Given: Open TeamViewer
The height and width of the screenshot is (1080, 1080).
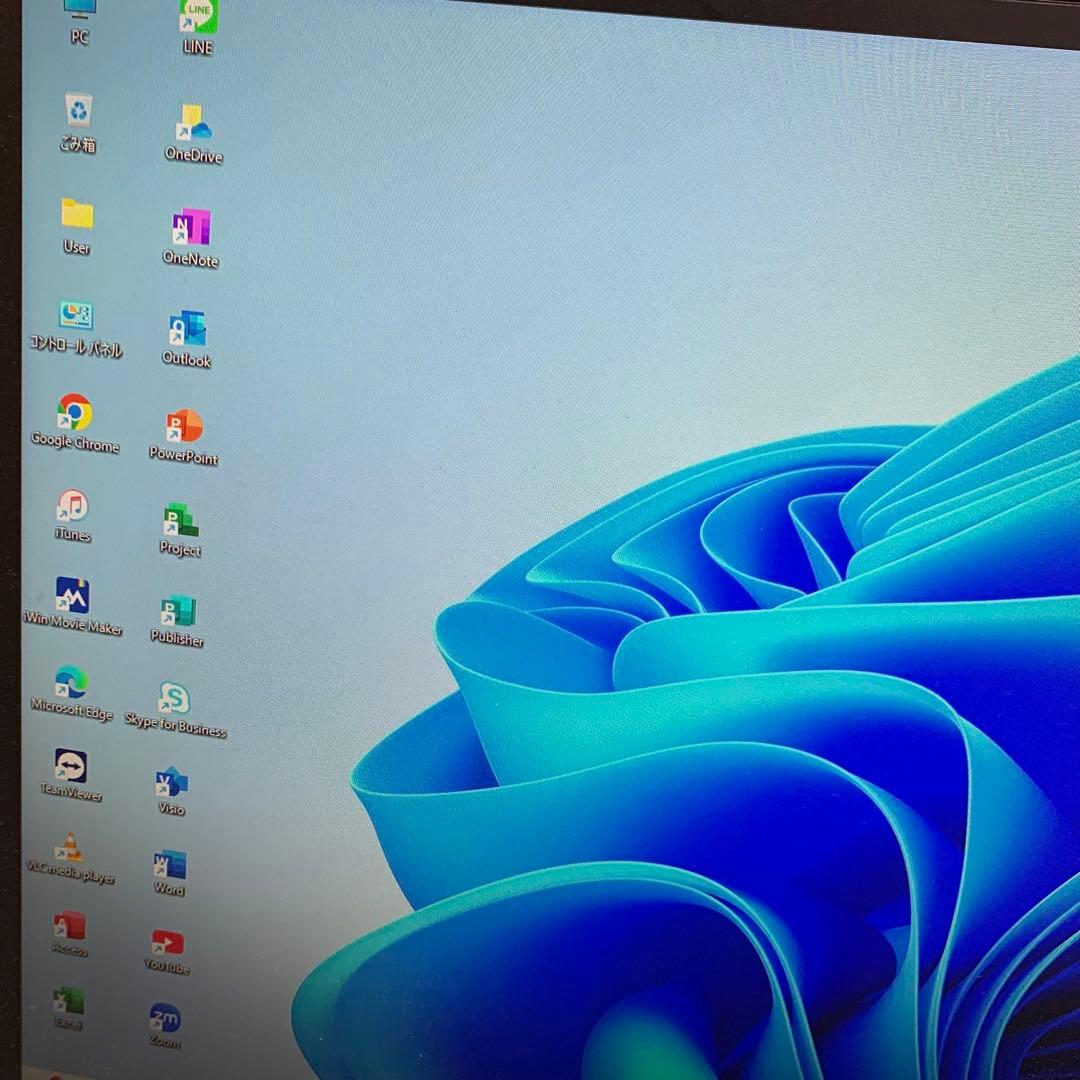Looking at the screenshot, I should 69,768.
